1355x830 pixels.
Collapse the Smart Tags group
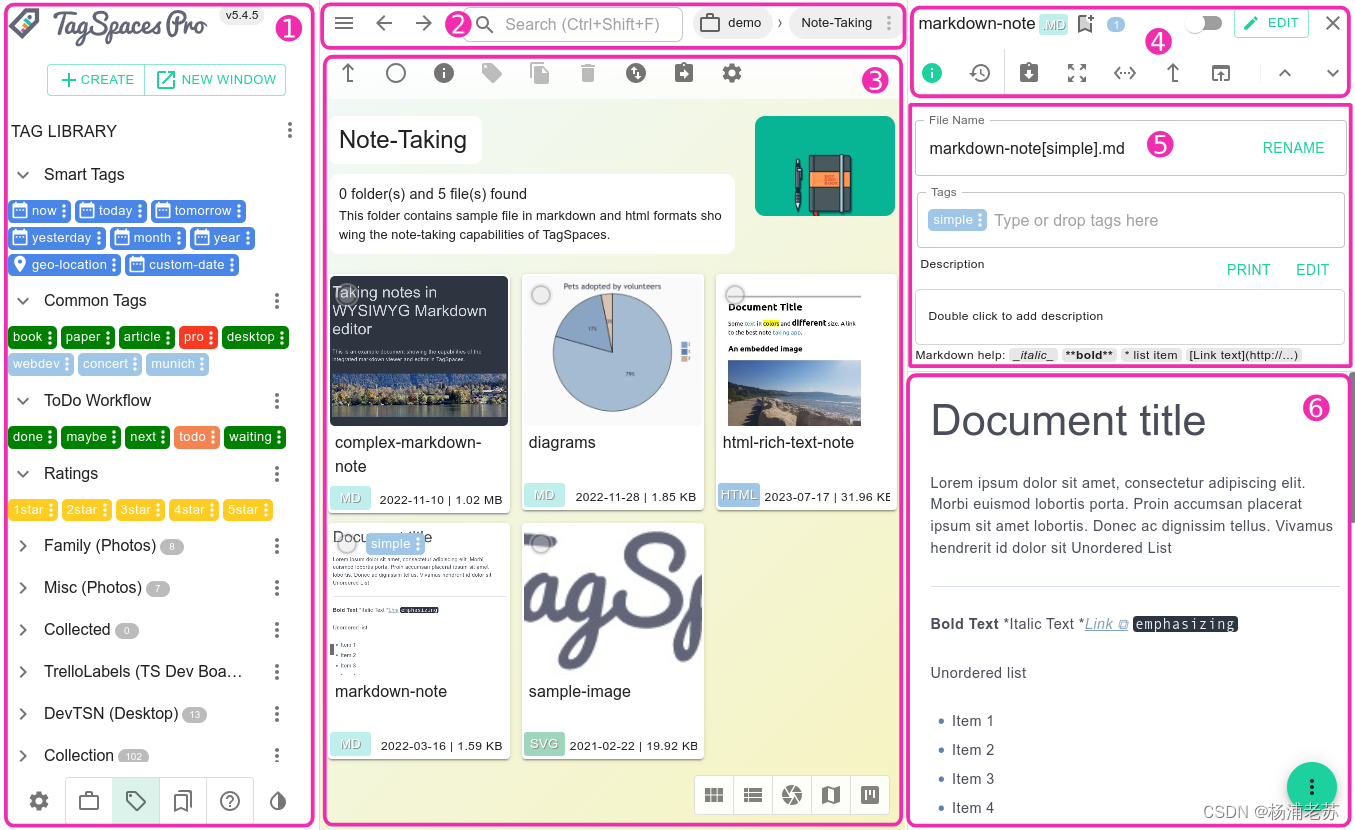[x=23, y=174]
